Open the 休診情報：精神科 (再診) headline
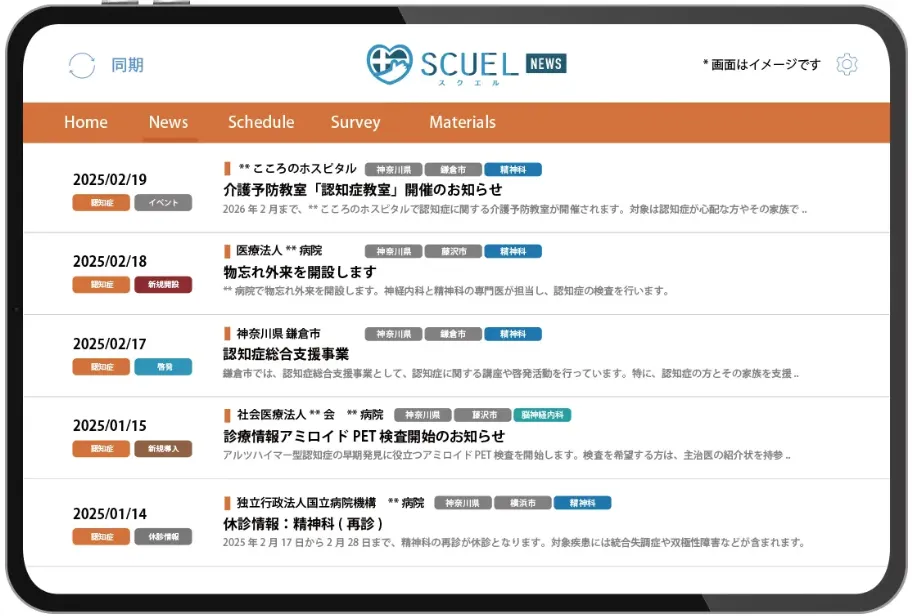This screenshot has width=912, height=616. (x=303, y=523)
